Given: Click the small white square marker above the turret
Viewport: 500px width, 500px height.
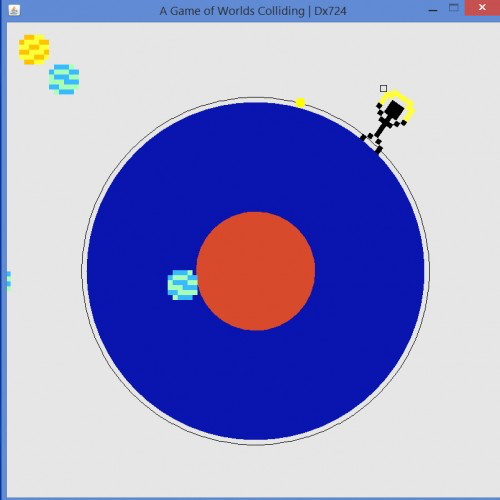Looking at the screenshot, I should (383, 88).
